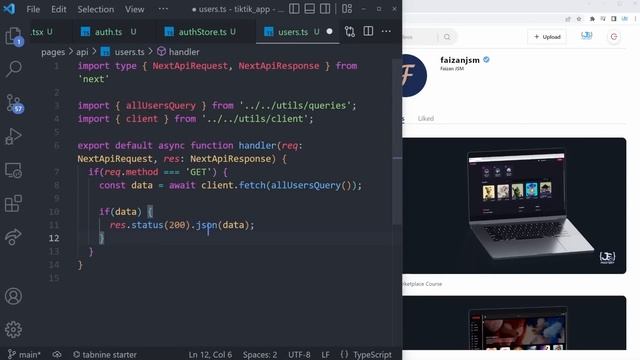Click the editor minimap scrollbar
This screenshot has width=640, height=360.
397,143
